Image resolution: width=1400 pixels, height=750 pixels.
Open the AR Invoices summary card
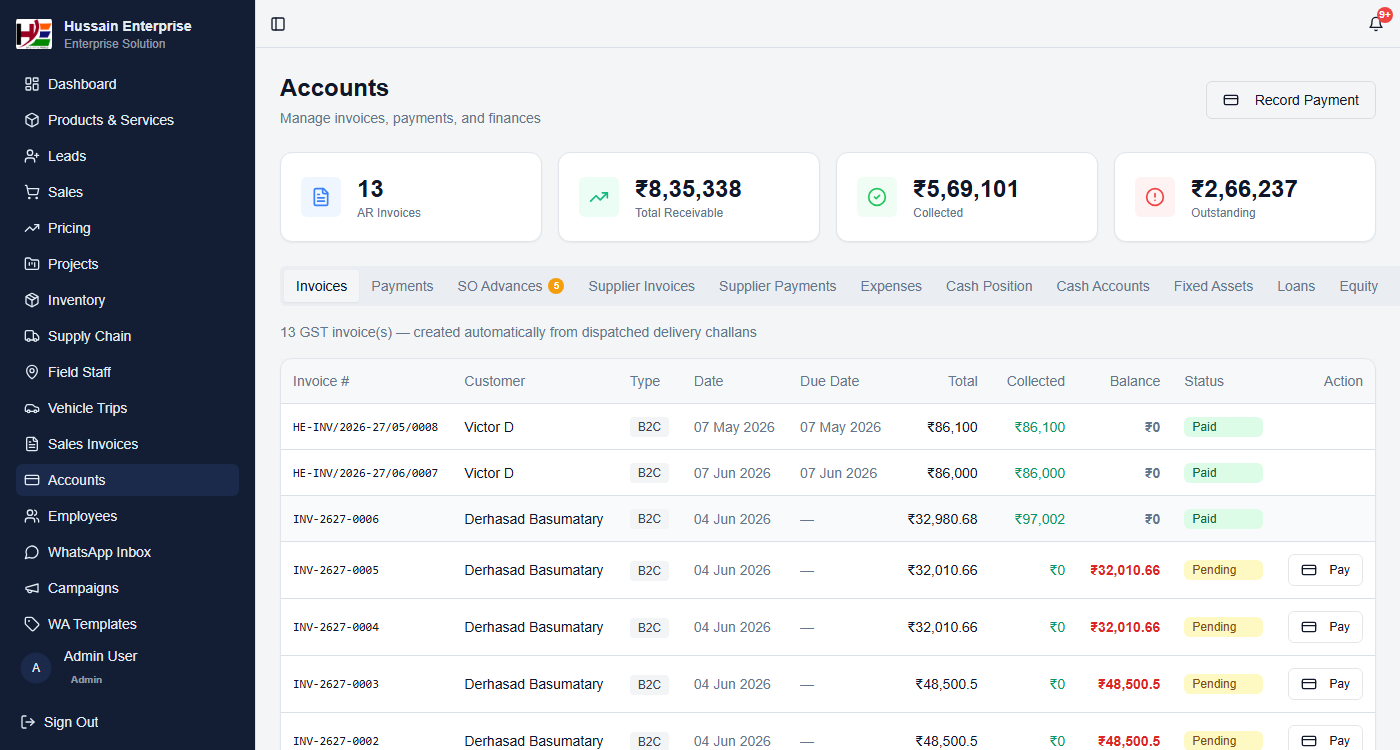pyautogui.click(x=411, y=197)
